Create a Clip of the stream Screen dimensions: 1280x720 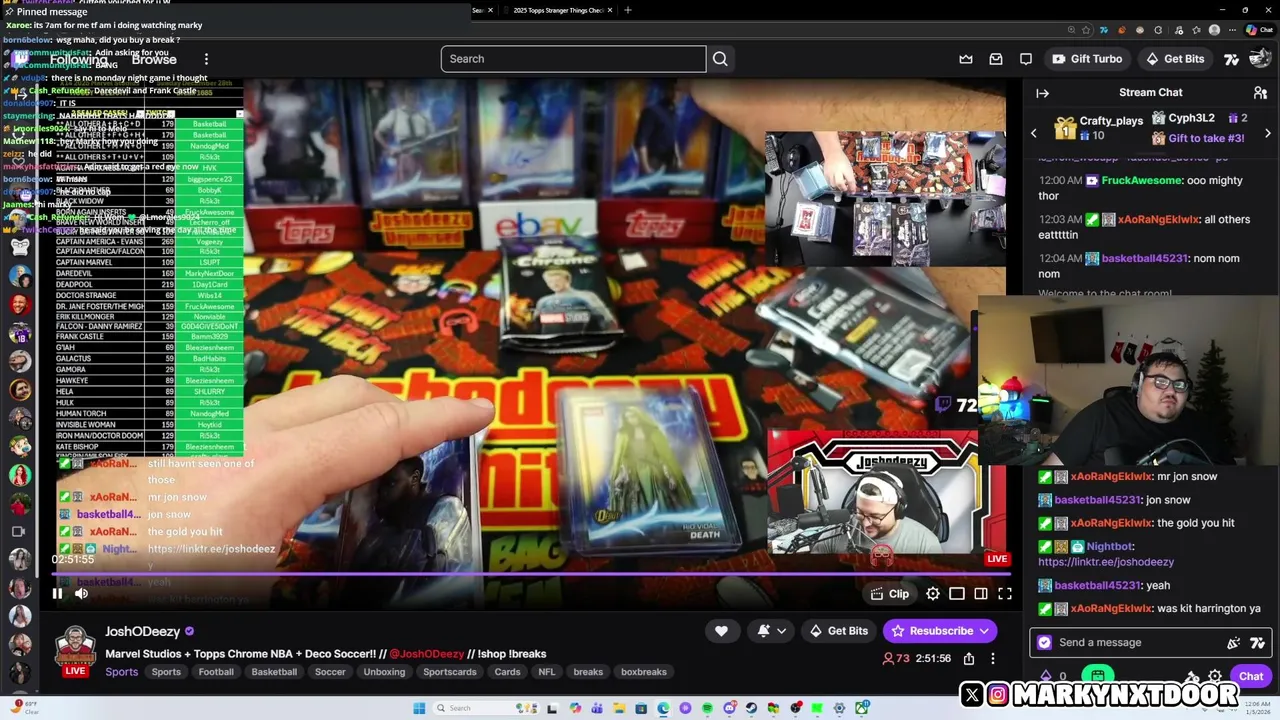click(x=890, y=594)
